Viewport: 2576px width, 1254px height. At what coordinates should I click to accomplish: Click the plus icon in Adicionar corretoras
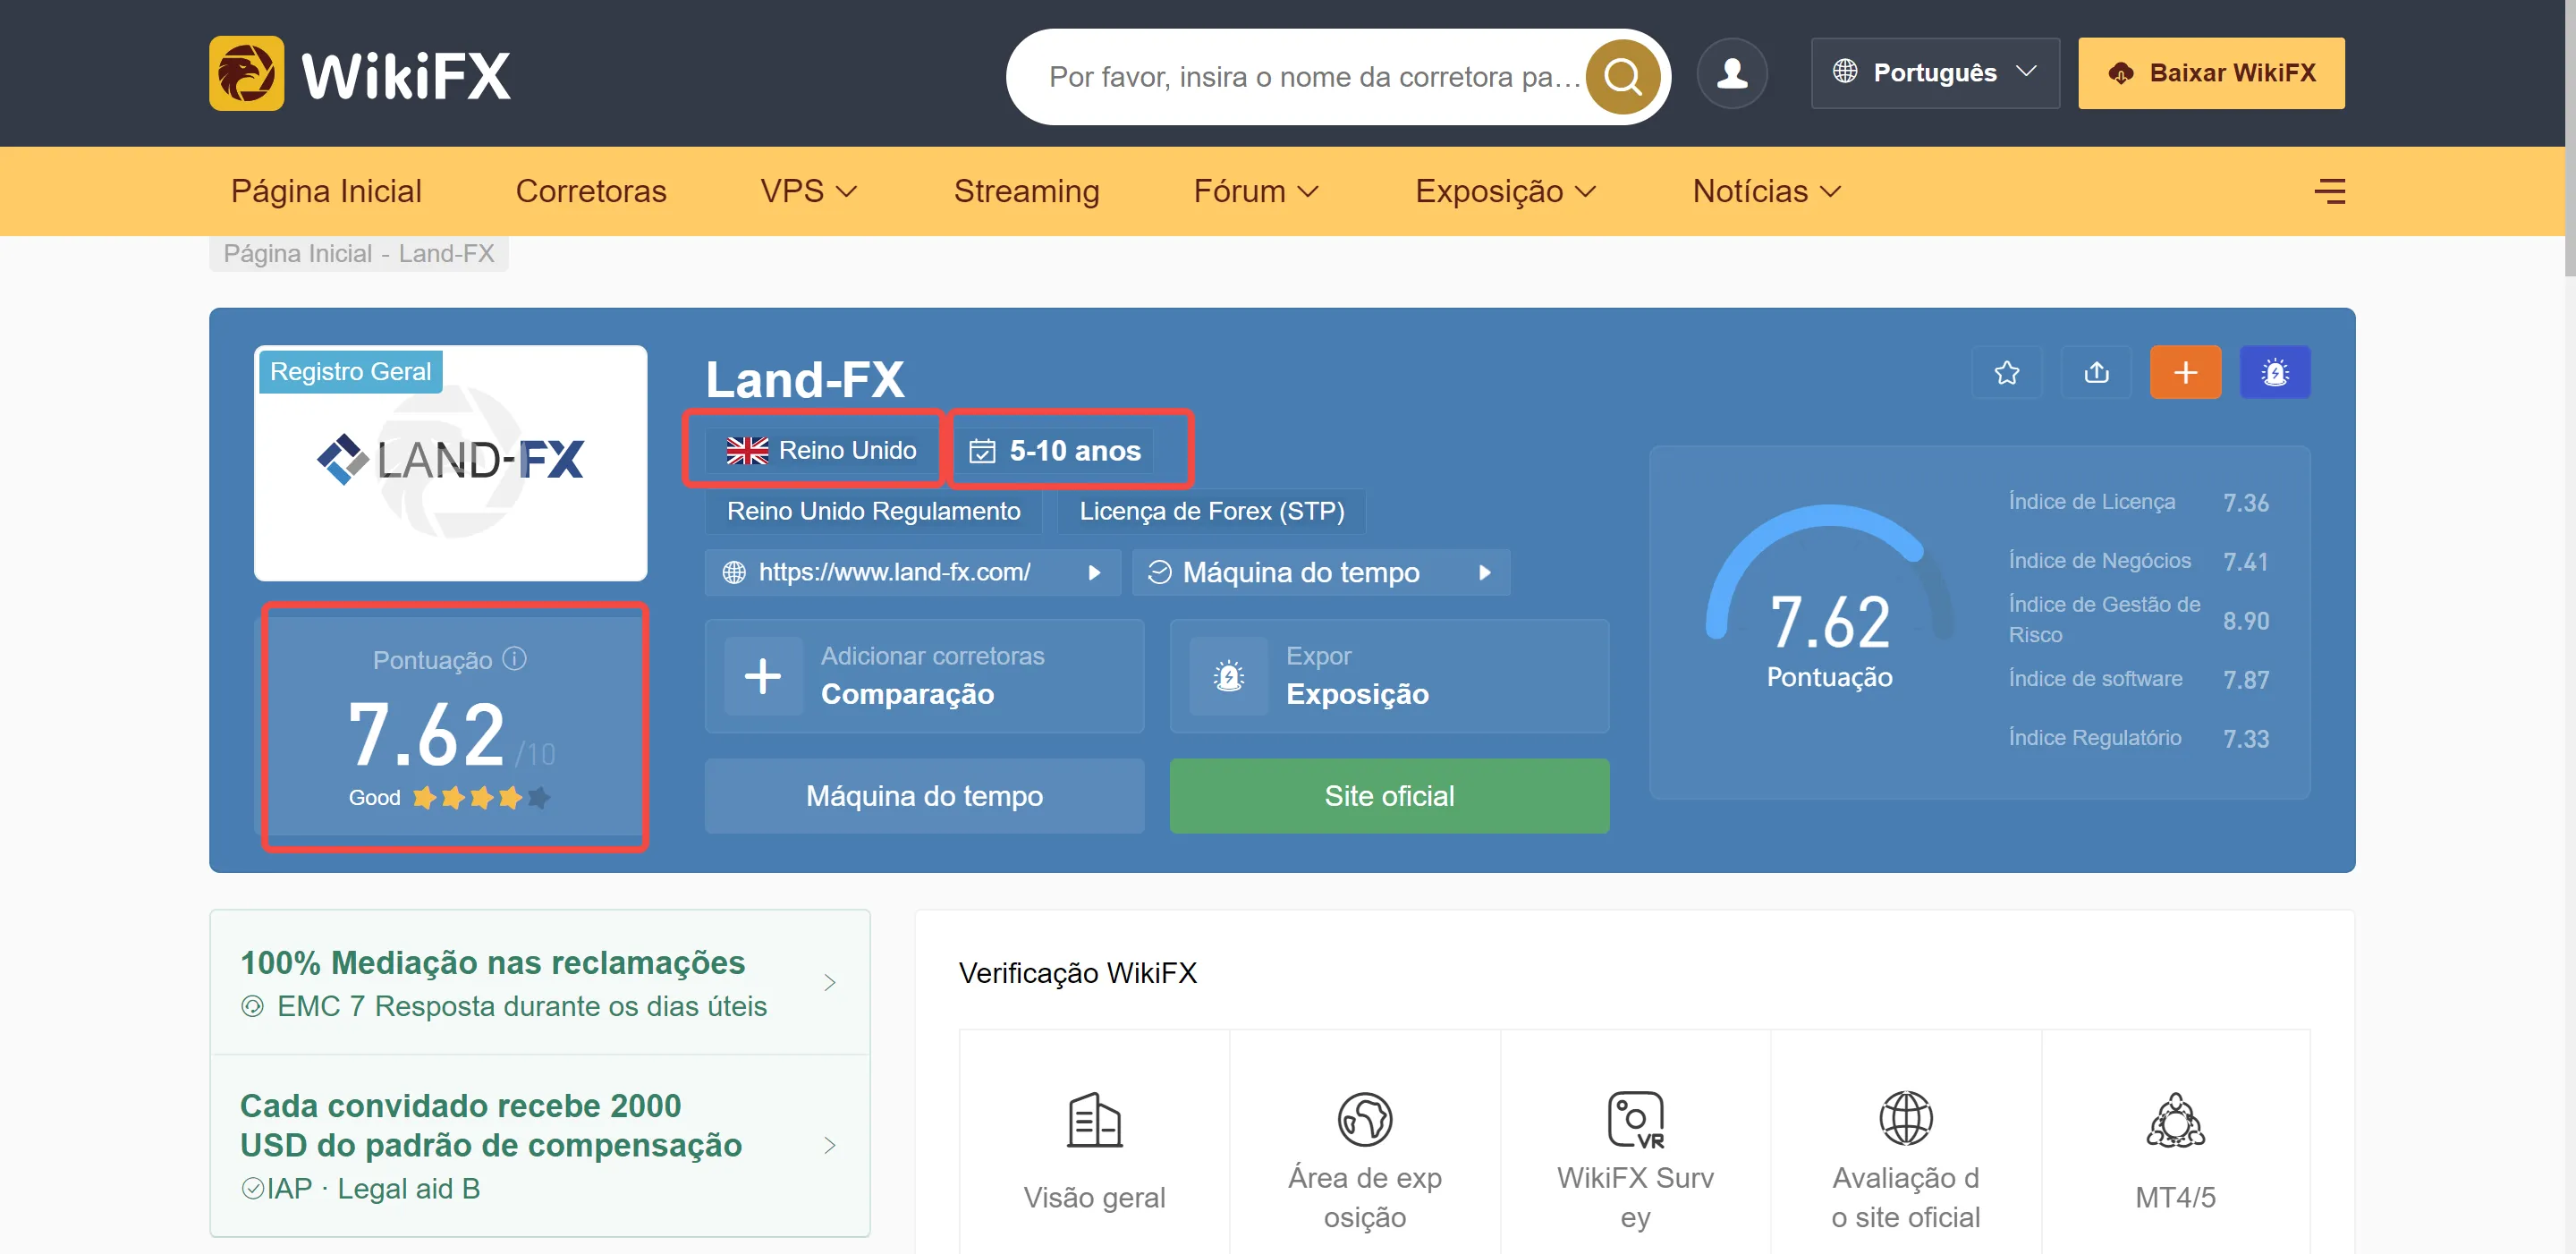(x=763, y=676)
